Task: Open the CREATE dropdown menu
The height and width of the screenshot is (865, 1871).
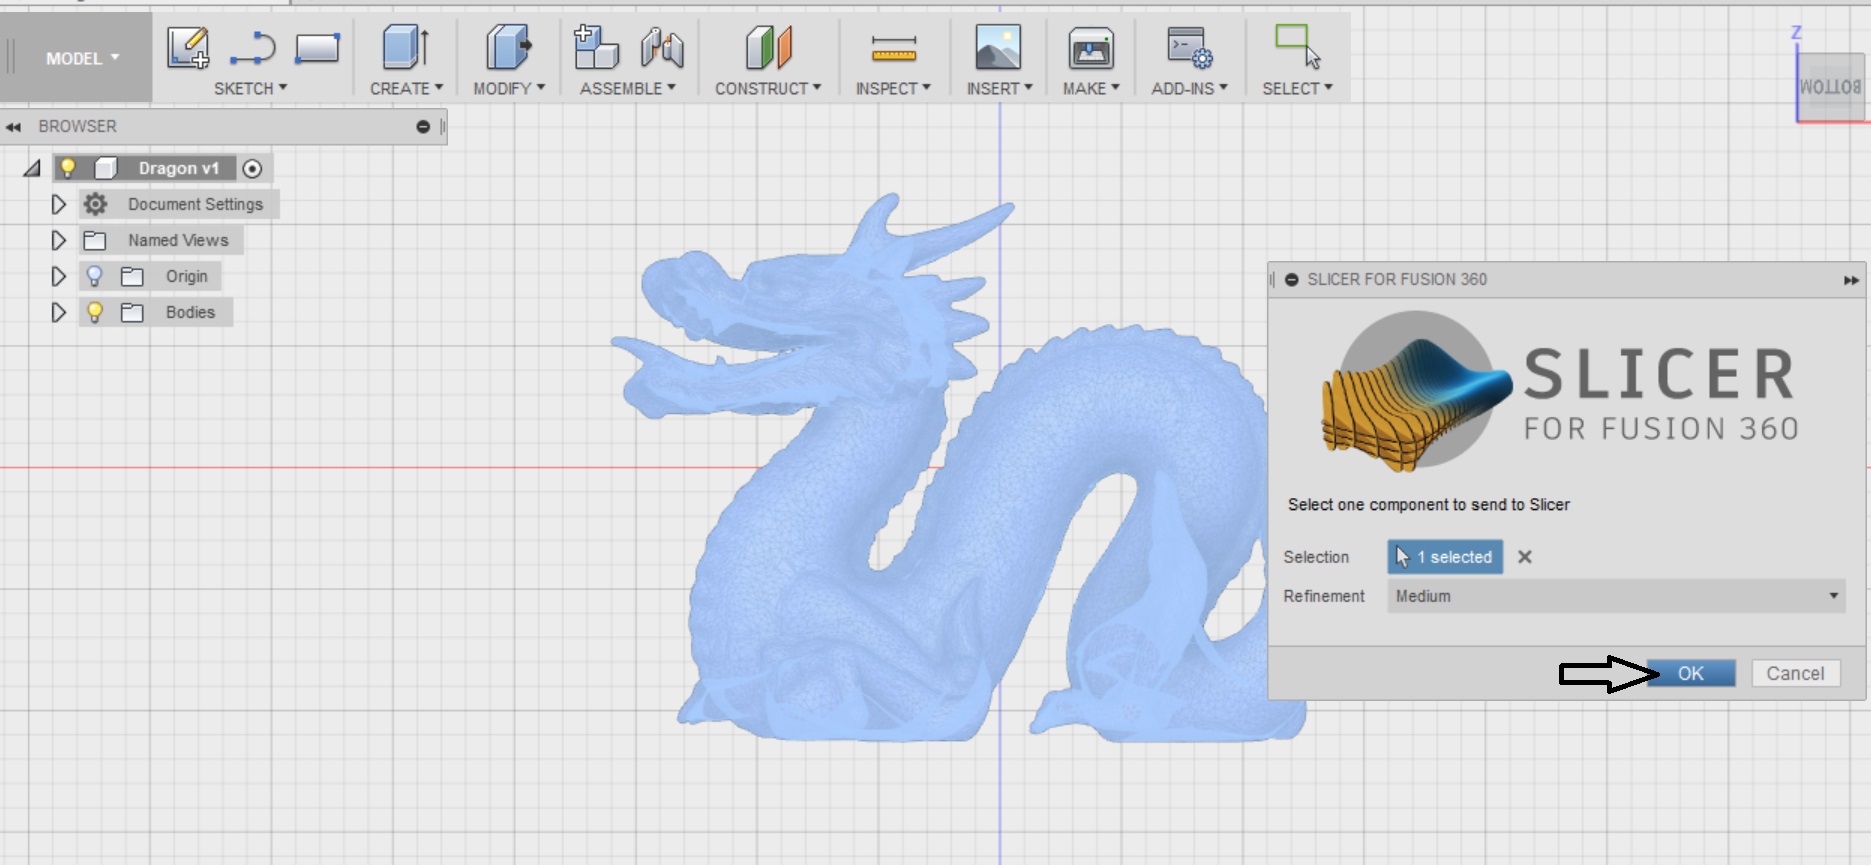Action: 406,88
